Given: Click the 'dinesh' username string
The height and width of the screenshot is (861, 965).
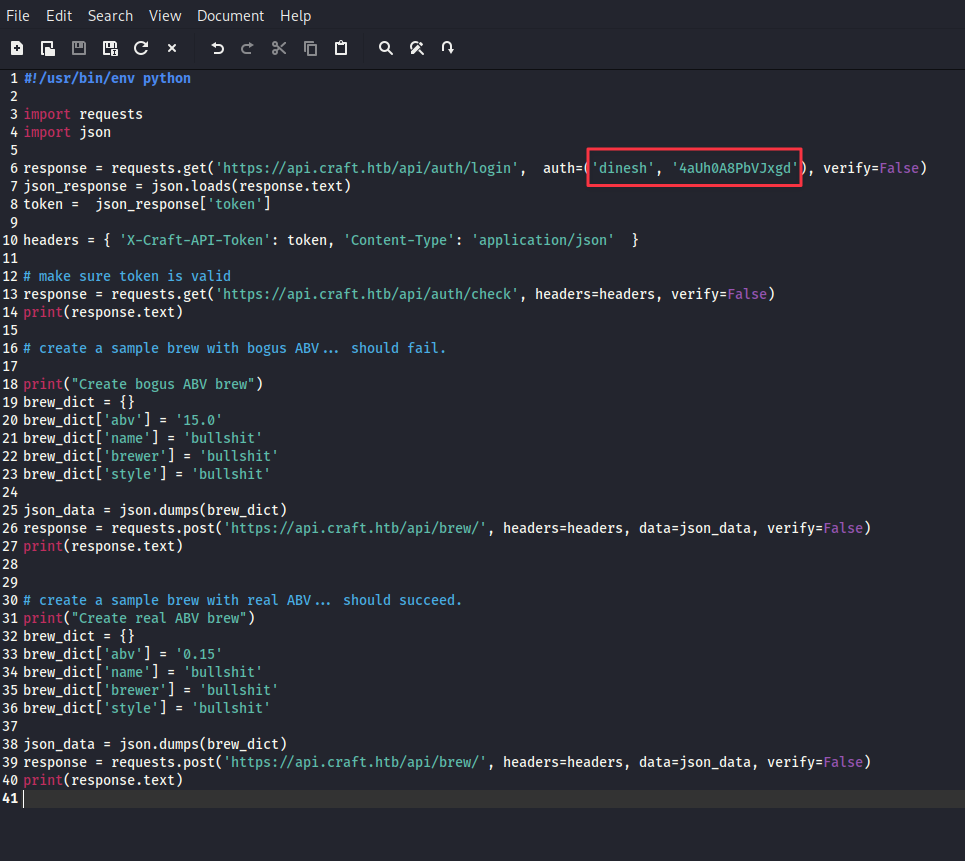Looking at the screenshot, I should [623, 169].
